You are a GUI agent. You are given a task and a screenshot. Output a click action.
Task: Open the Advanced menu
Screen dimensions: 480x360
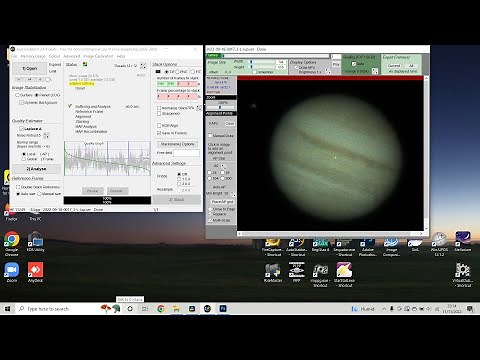tap(72, 56)
